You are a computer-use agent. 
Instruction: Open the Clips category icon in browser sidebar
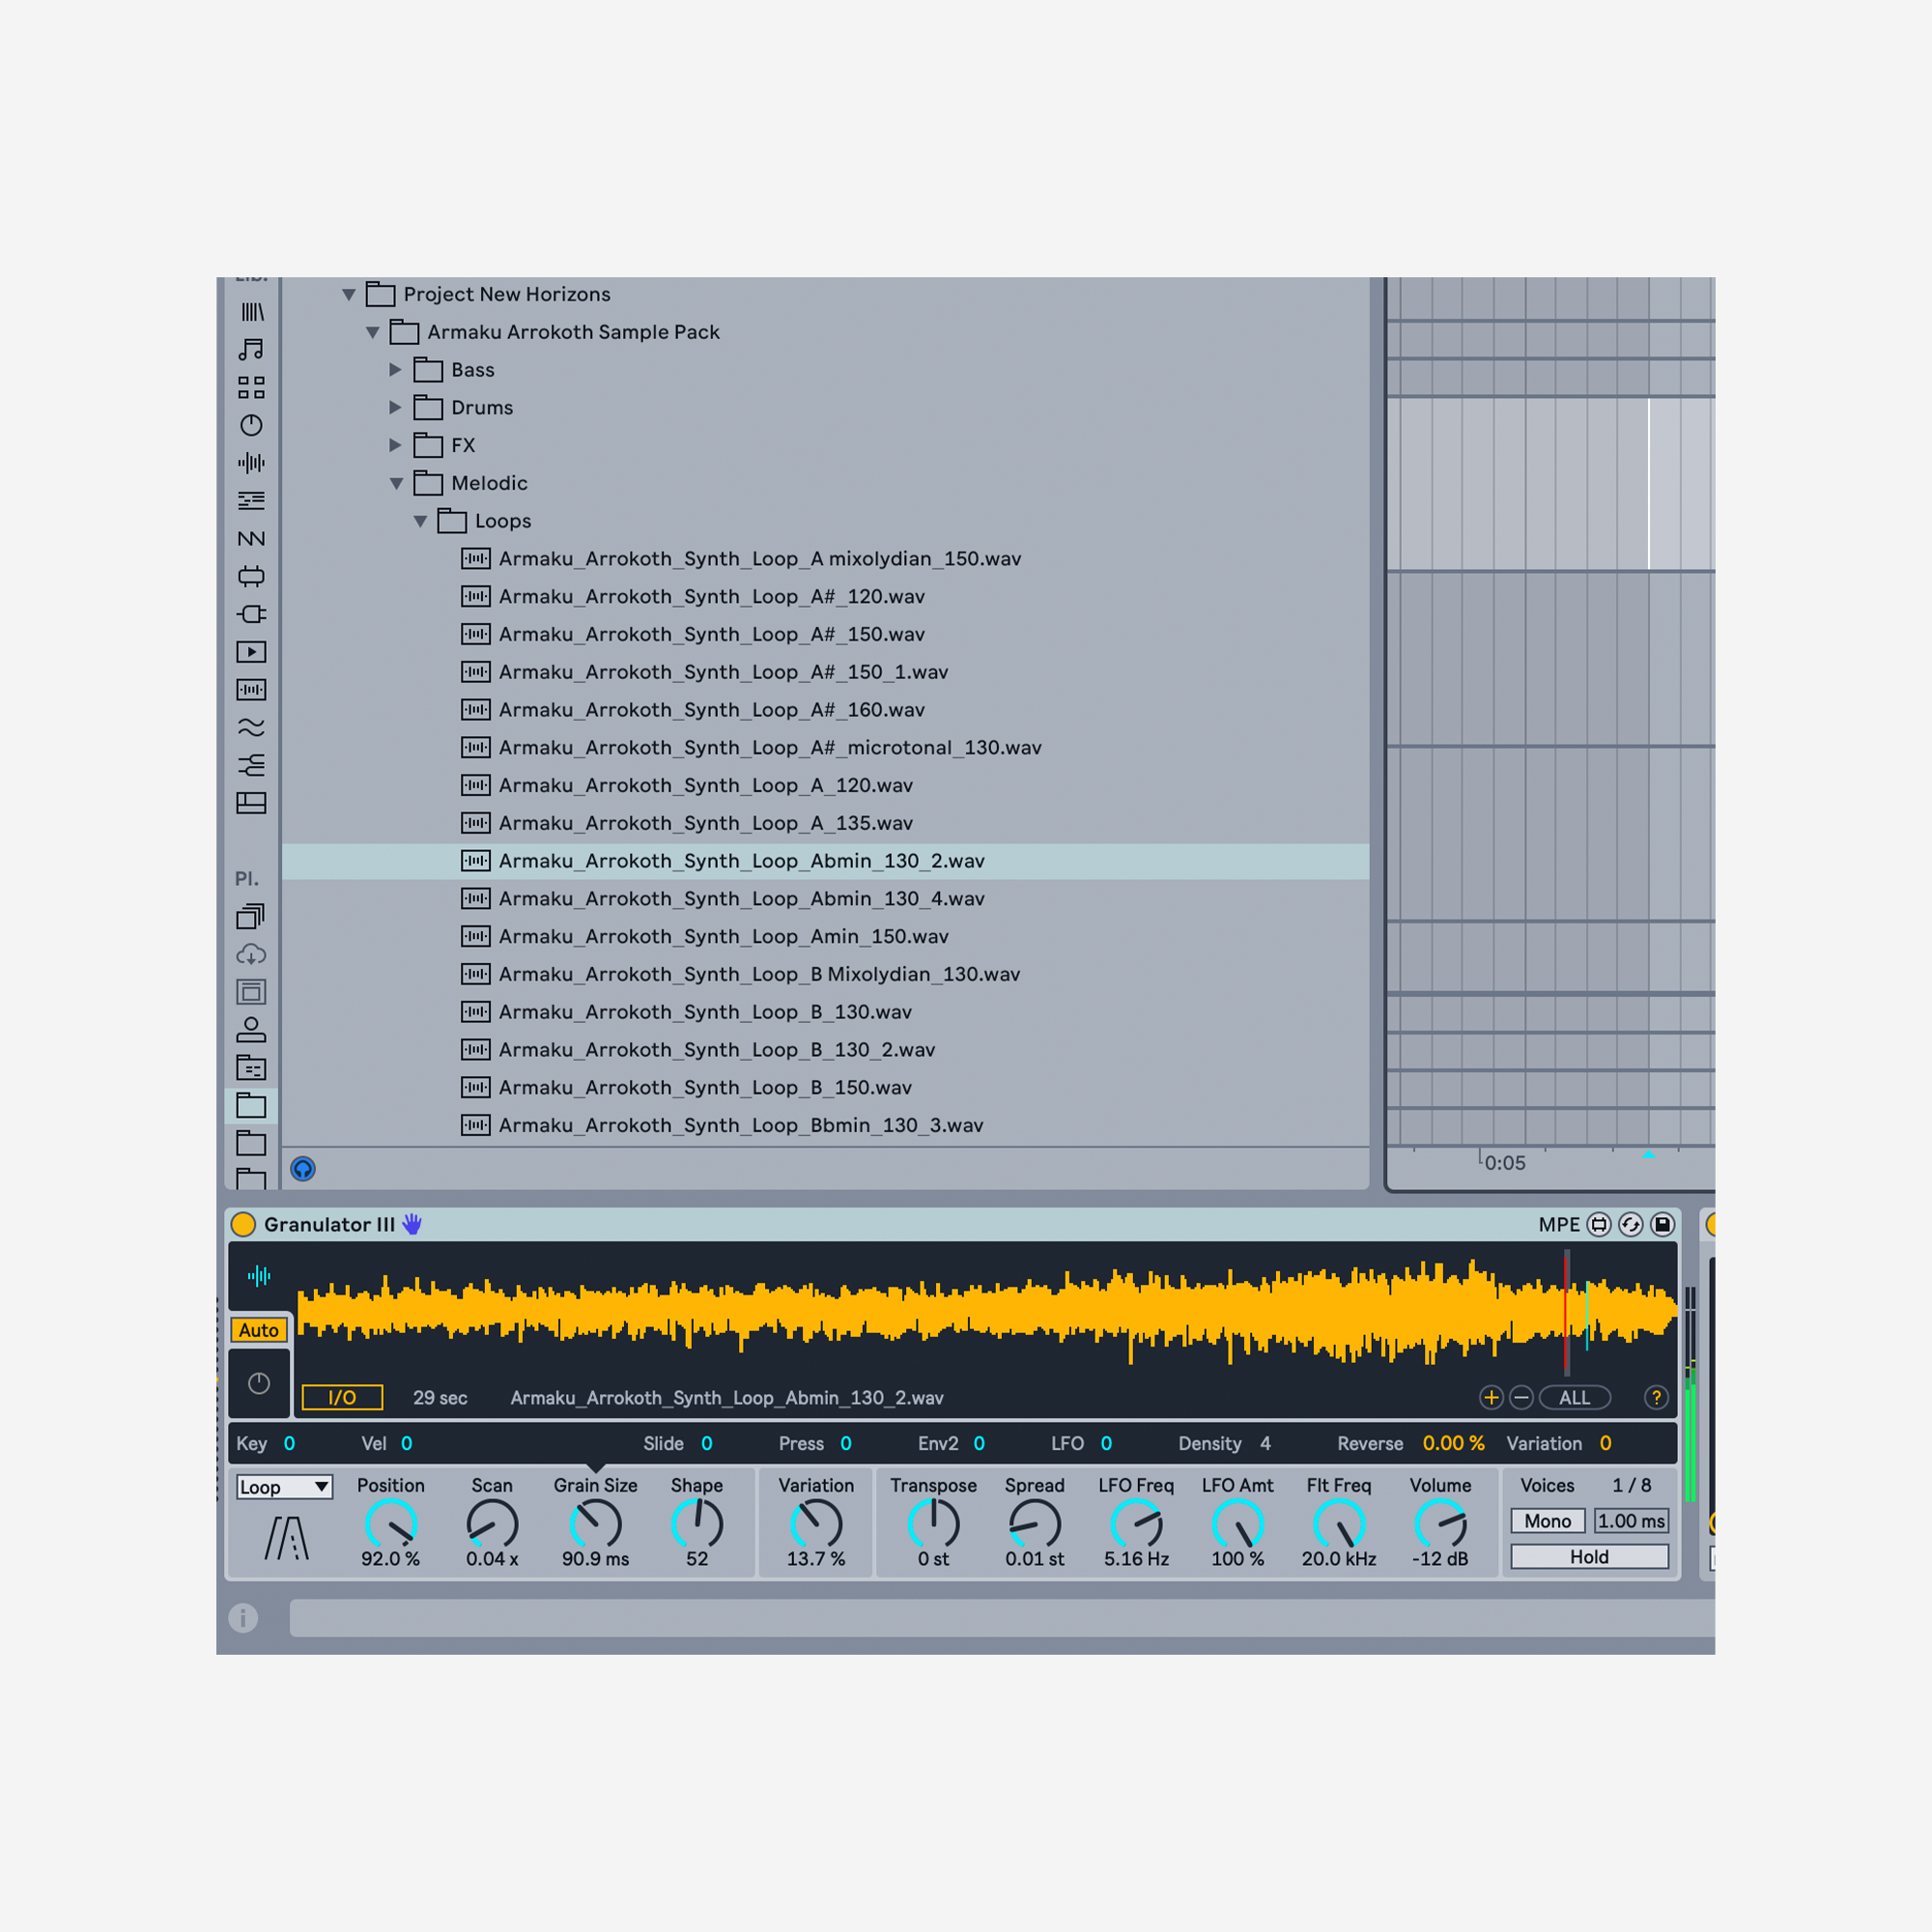click(251, 652)
